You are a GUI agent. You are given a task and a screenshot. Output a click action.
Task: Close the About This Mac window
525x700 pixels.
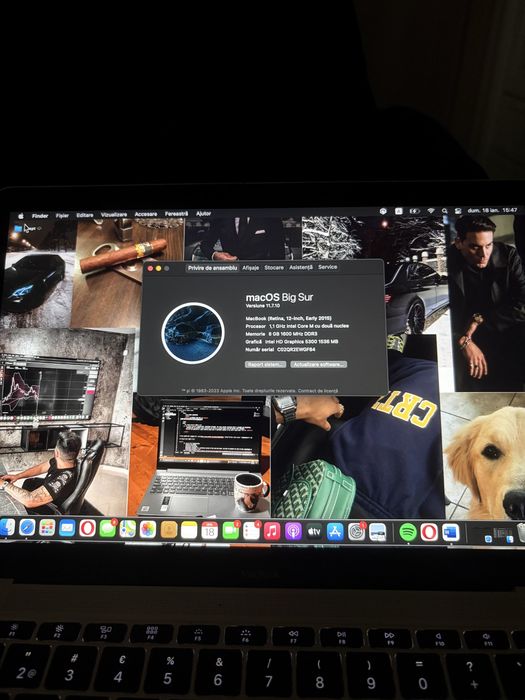150,268
